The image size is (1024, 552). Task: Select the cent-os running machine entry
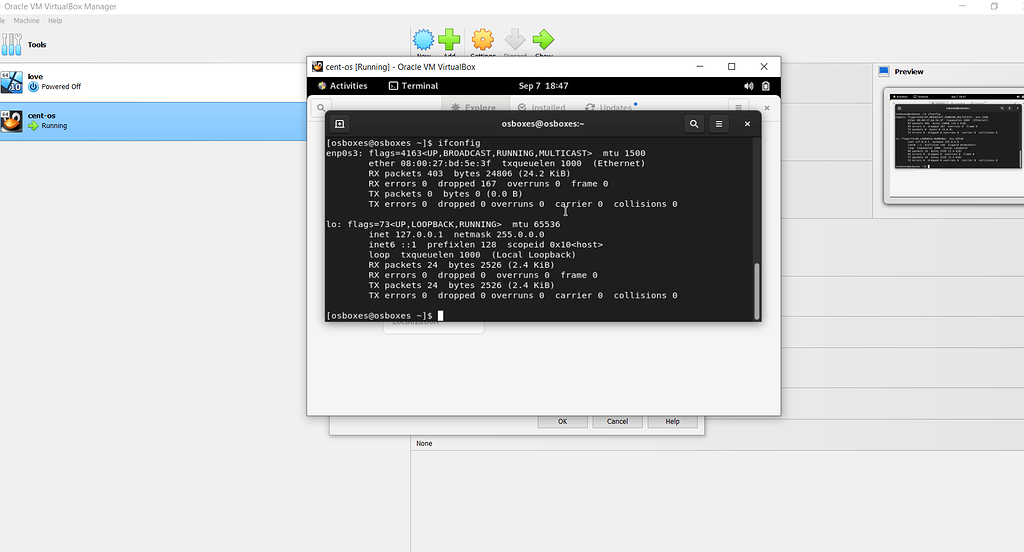tap(153, 121)
